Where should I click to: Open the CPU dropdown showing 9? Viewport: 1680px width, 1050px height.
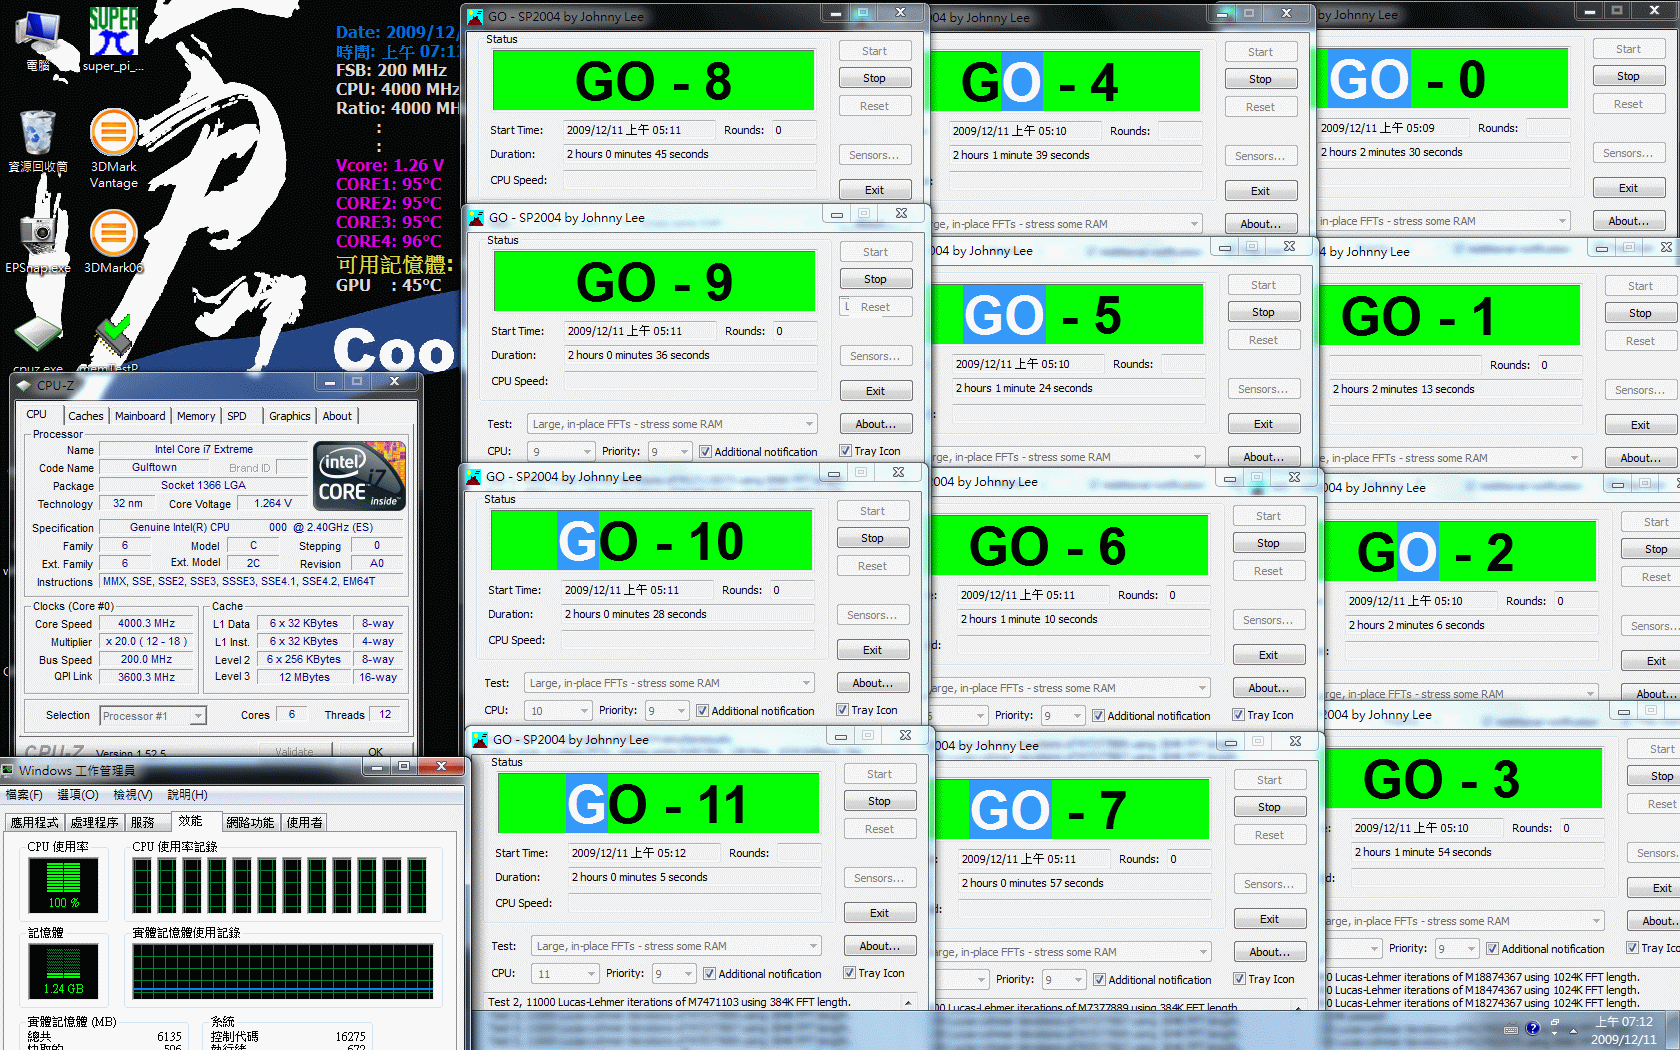tap(561, 452)
